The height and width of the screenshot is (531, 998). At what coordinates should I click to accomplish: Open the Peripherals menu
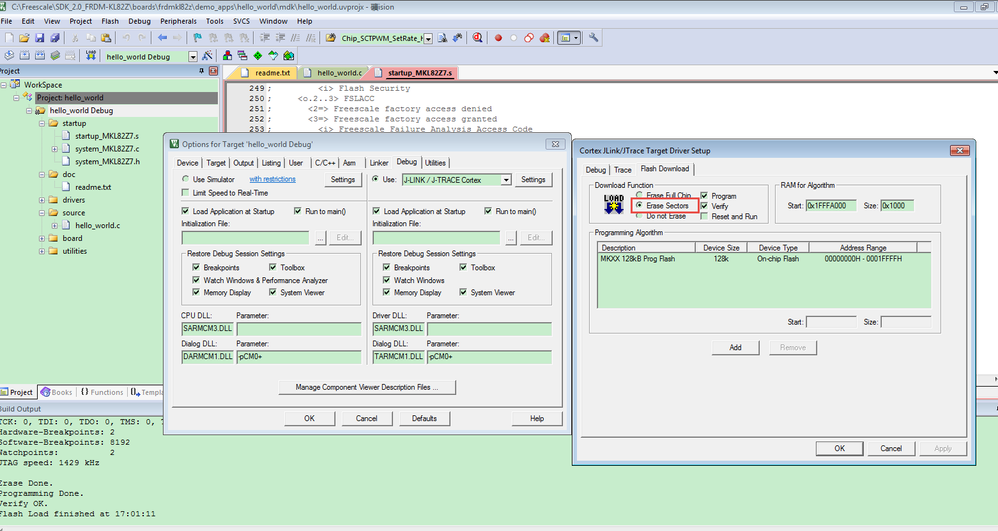pyautogui.click(x=178, y=21)
